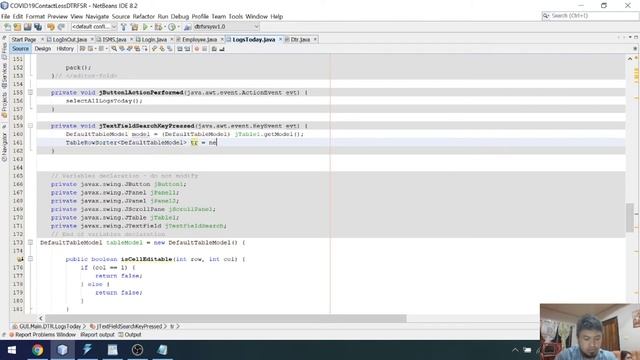Click the New Project toolbar icon
The height and width of the screenshot is (360, 640).
pyautogui.click(x=17, y=27)
